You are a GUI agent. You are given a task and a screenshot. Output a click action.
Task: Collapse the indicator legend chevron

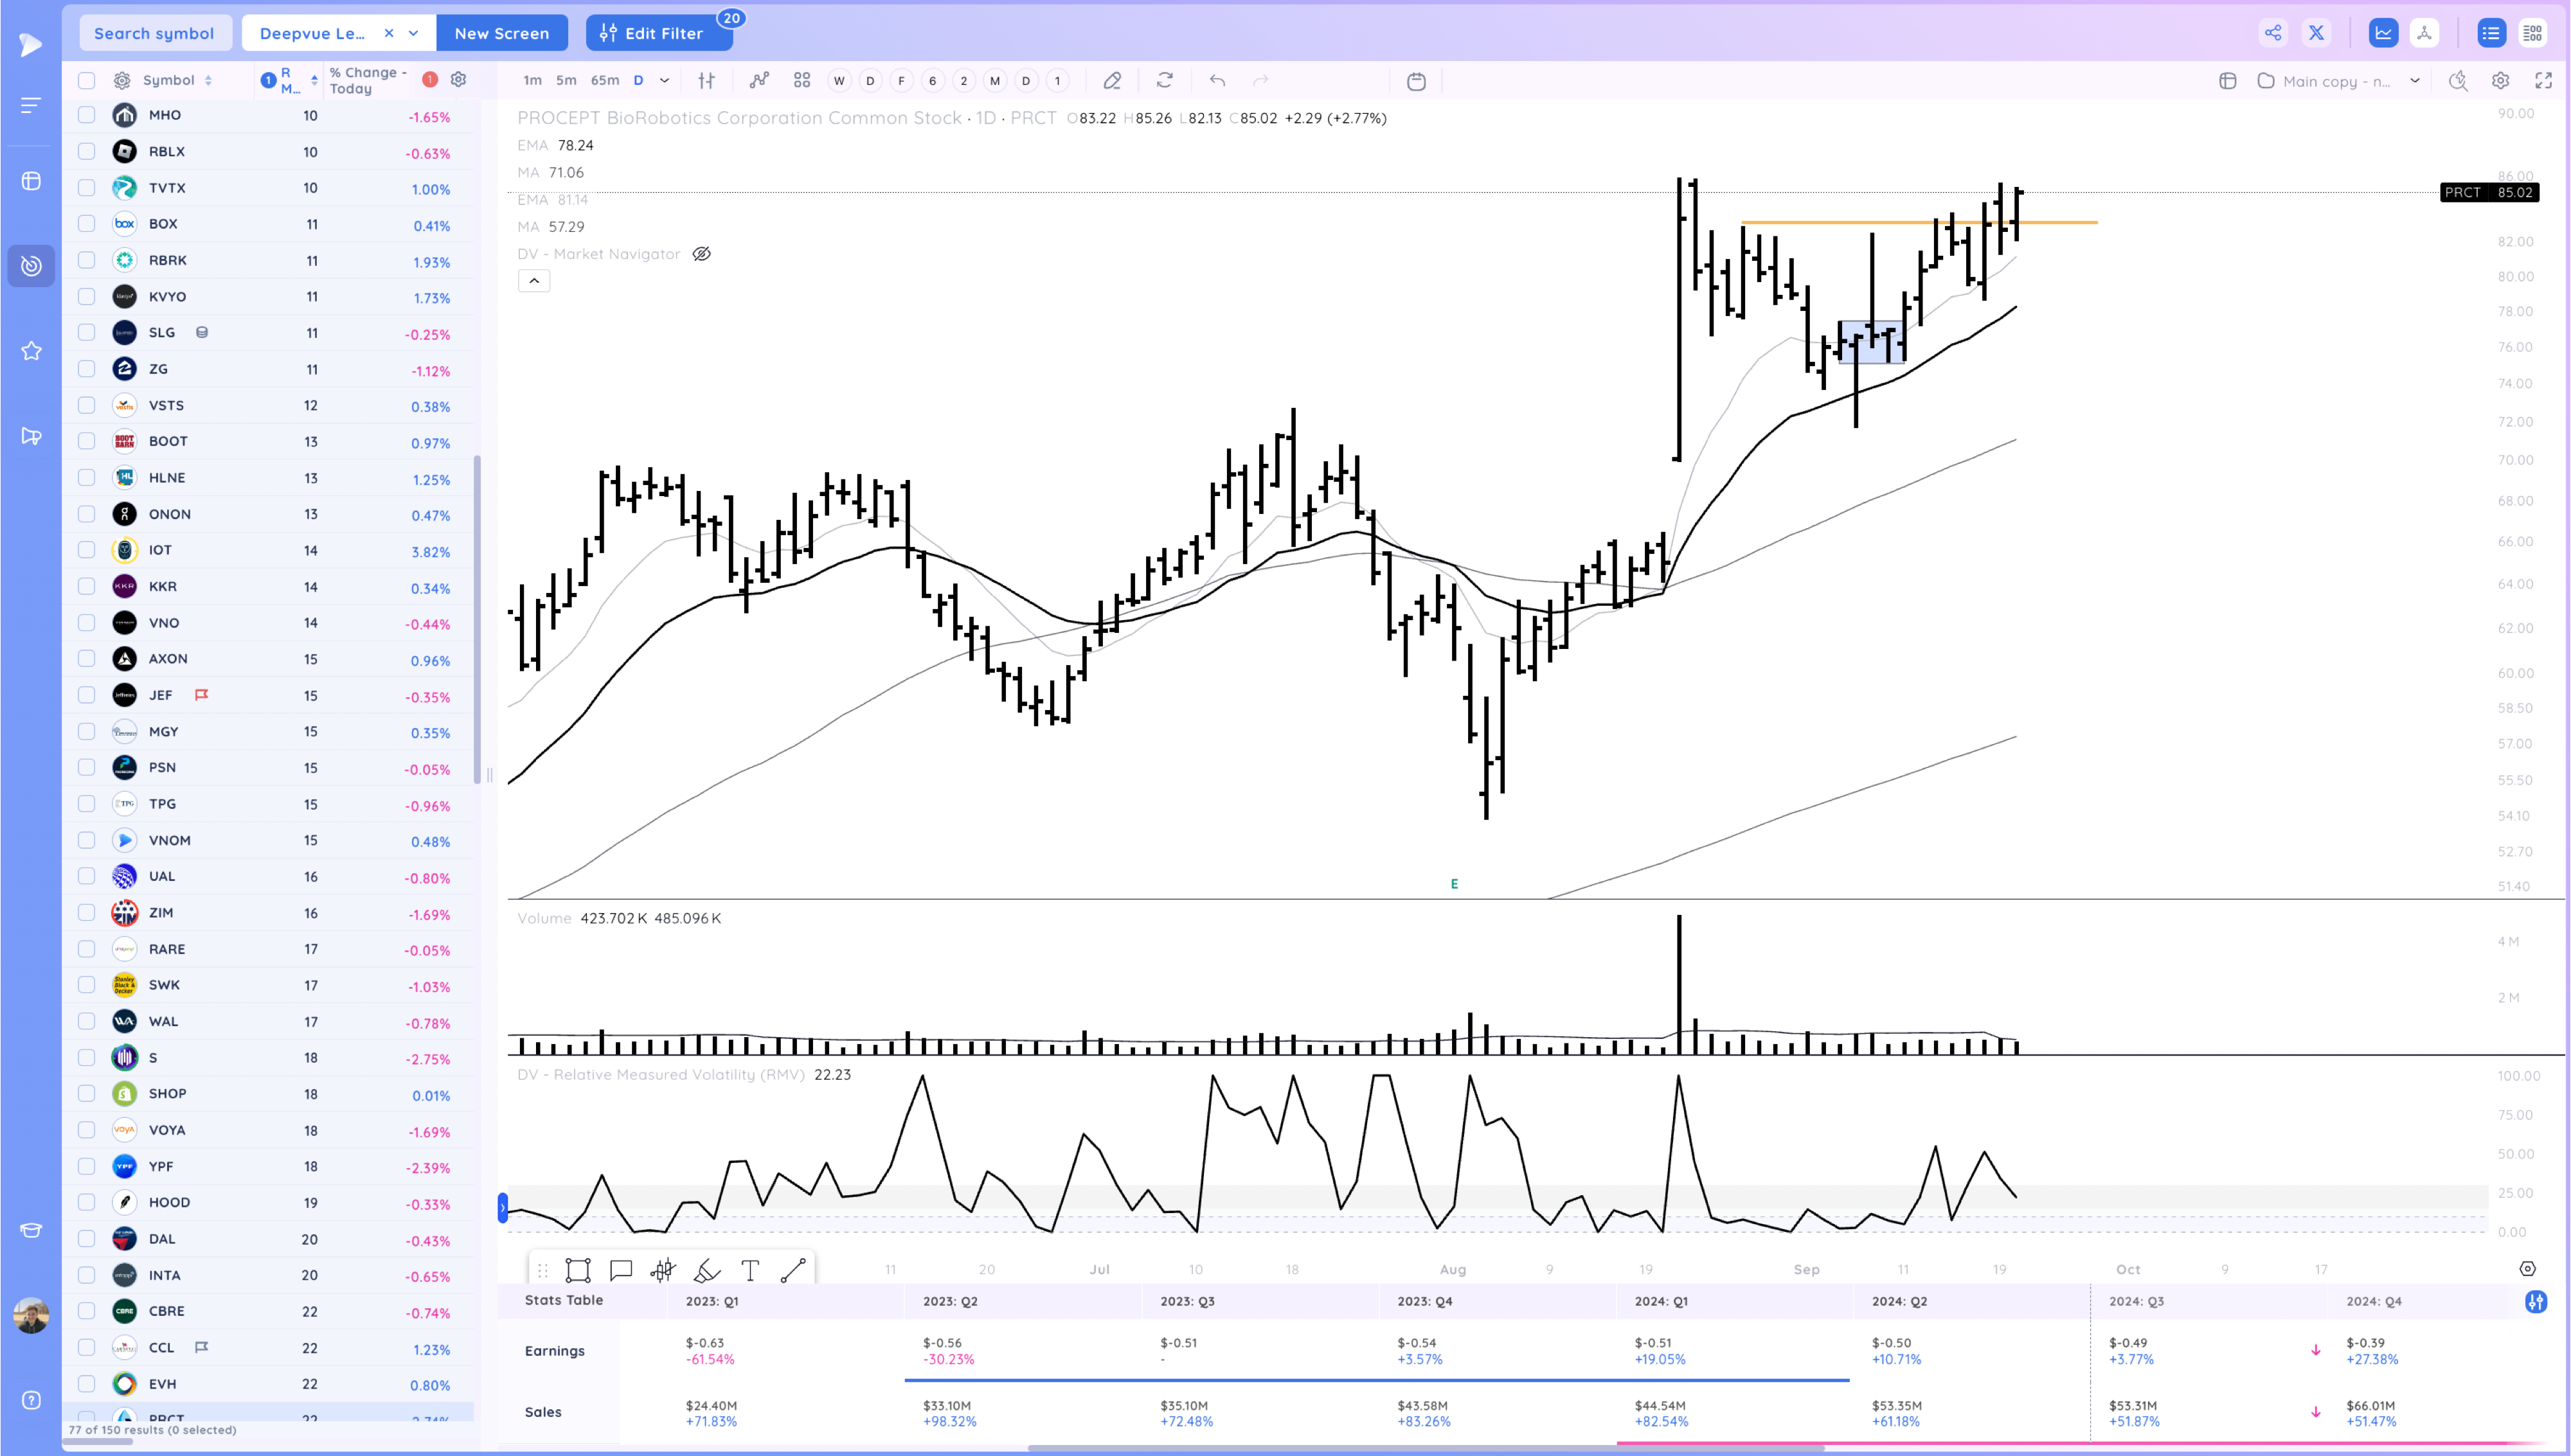click(x=534, y=281)
